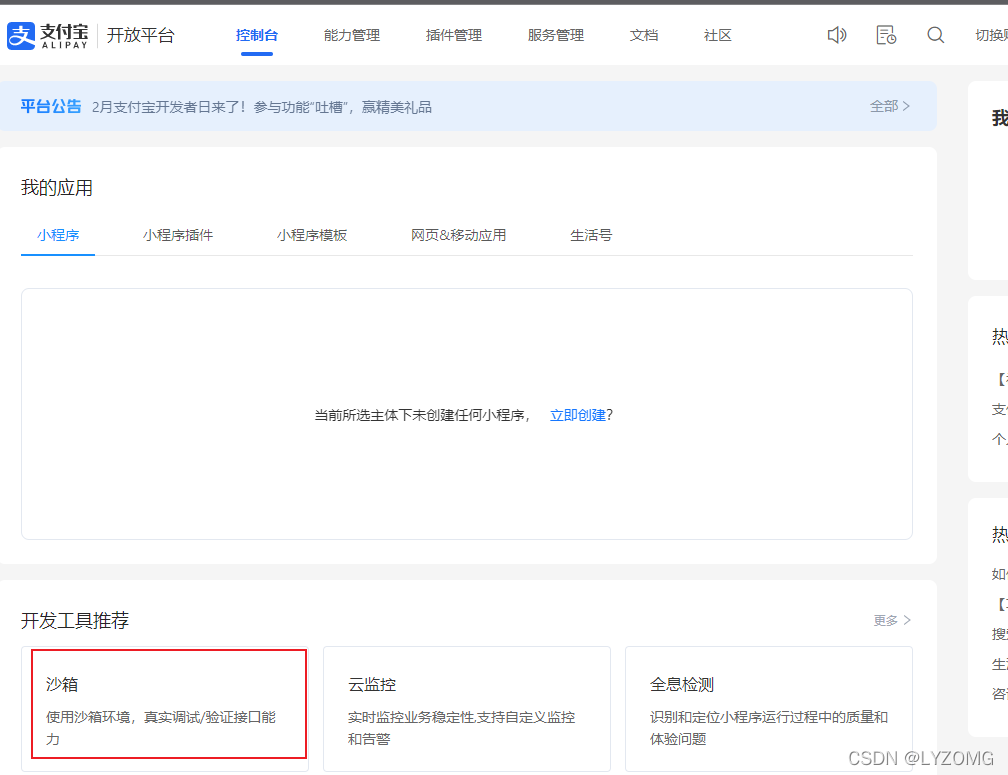Click the 开发工具推荐 heading

click(75, 620)
